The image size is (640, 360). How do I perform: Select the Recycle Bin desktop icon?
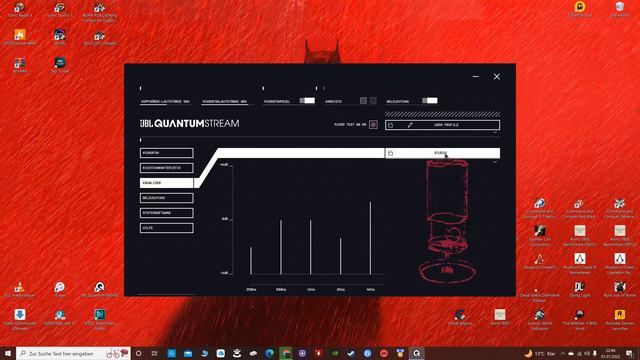coord(620,10)
